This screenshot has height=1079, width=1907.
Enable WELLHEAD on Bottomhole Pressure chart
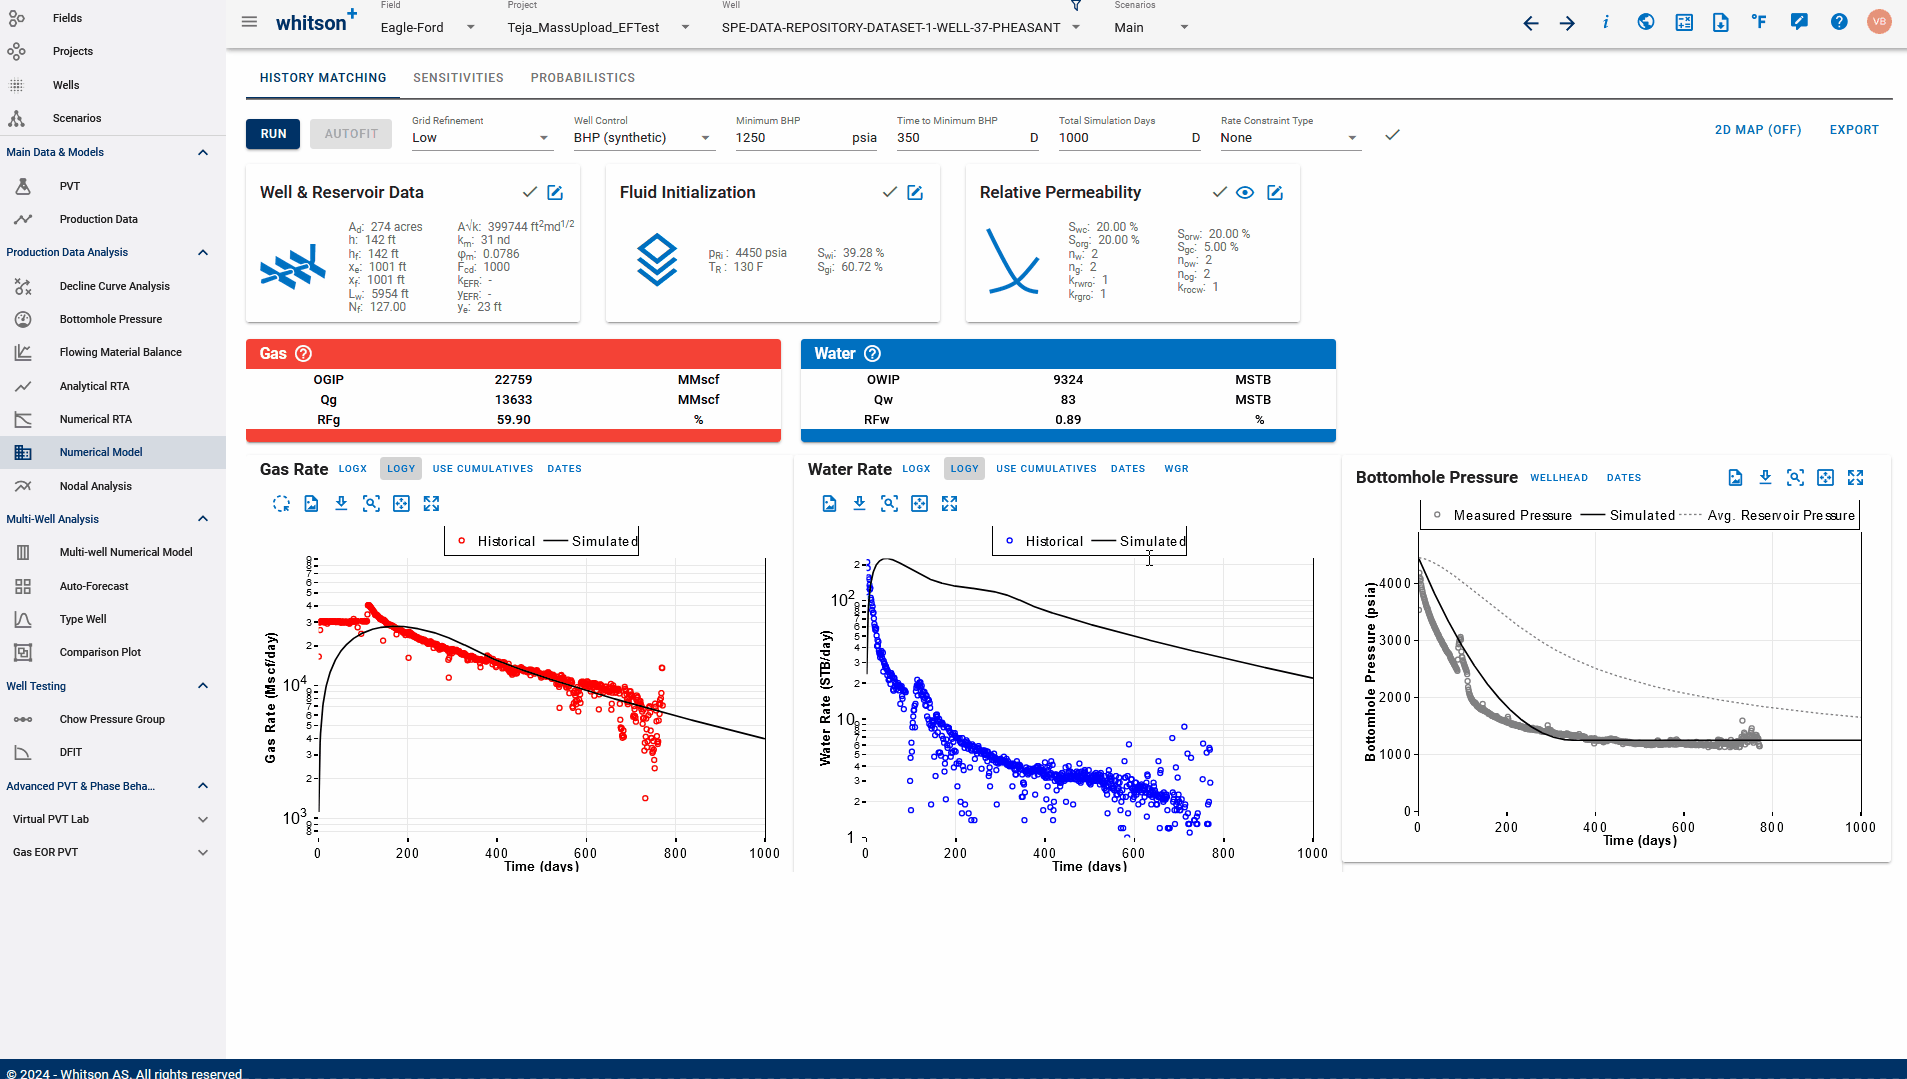pos(1558,478)
